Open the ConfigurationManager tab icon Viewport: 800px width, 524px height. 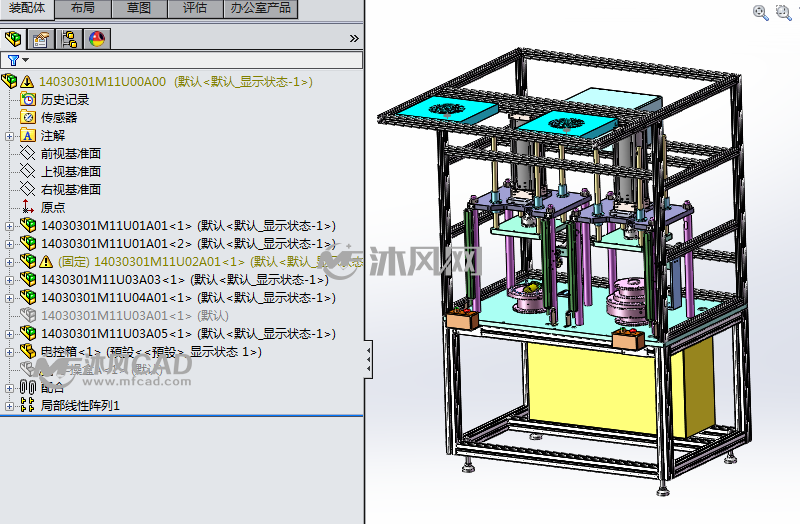[x=69, y=39]
